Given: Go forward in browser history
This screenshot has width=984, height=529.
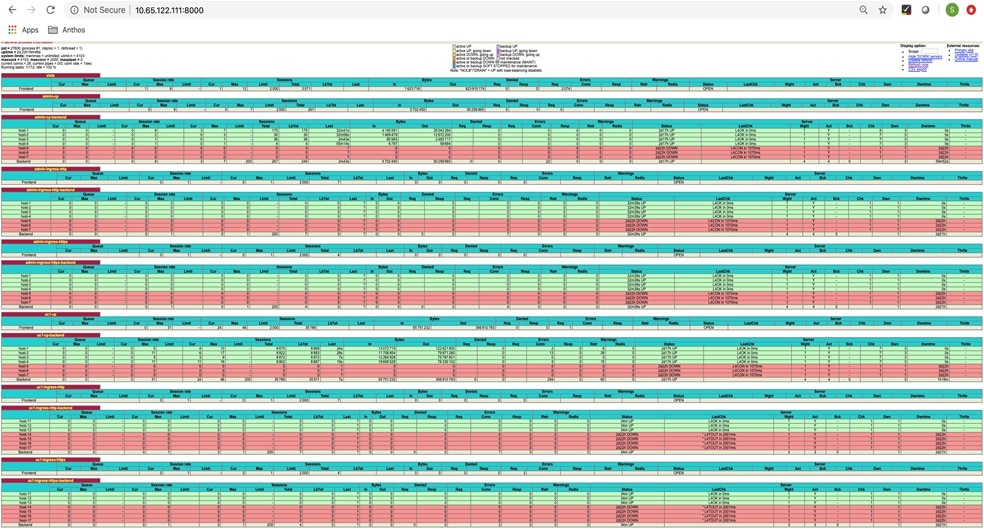Looking at the screenshot, I should [31, 10].
